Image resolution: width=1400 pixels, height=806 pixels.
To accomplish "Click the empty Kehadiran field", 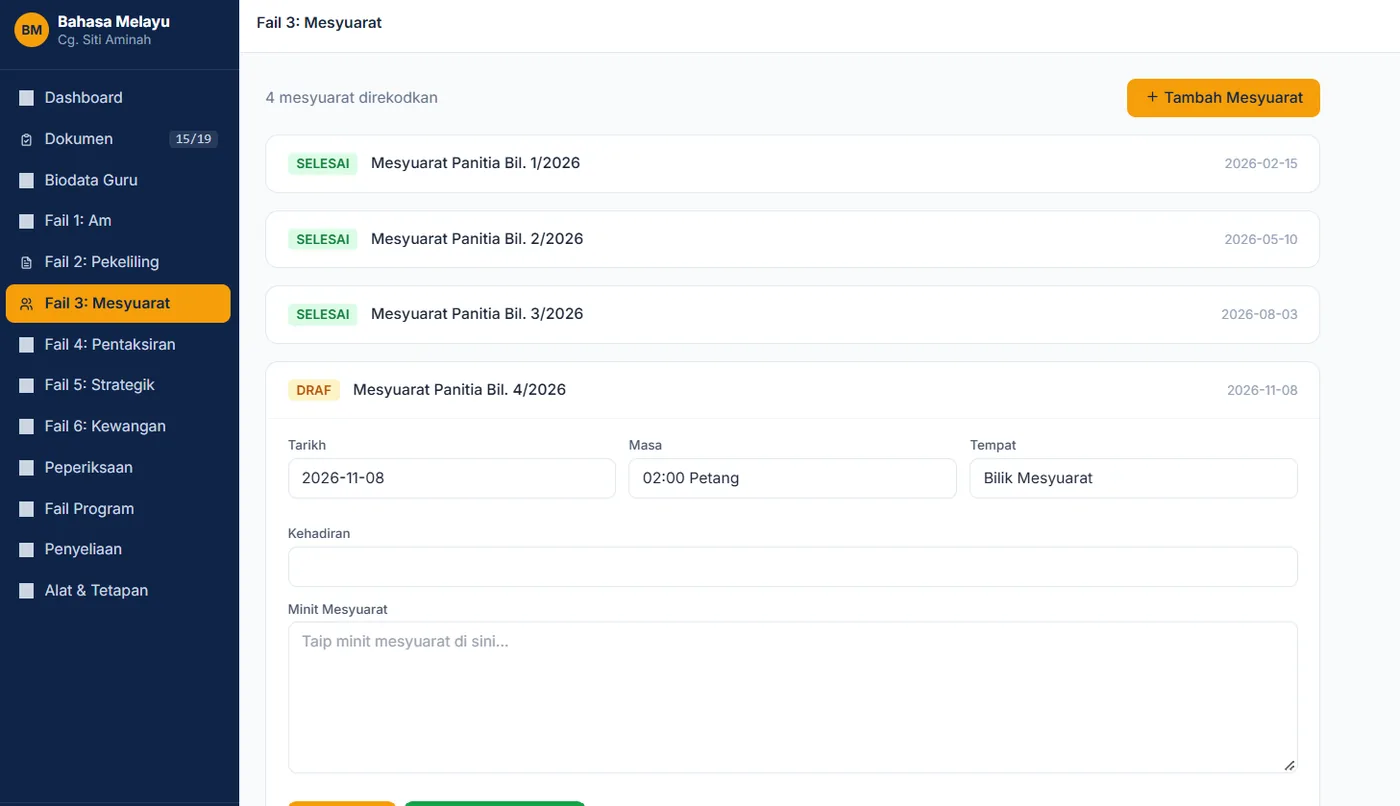I will point(793,566).
